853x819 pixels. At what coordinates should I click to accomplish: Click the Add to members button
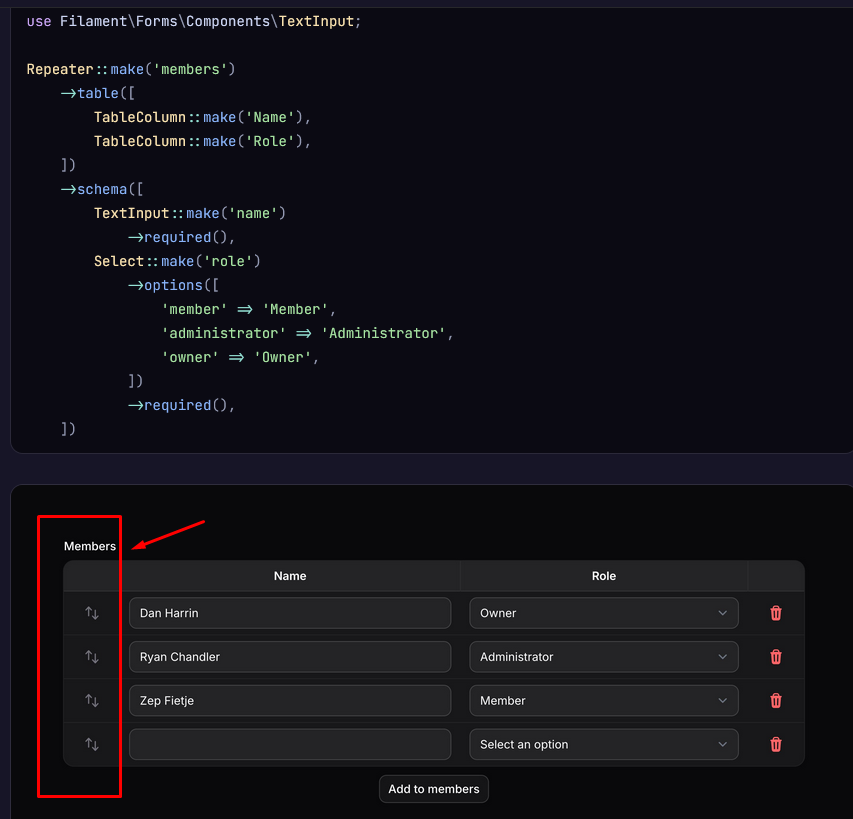tap(434, 789)
